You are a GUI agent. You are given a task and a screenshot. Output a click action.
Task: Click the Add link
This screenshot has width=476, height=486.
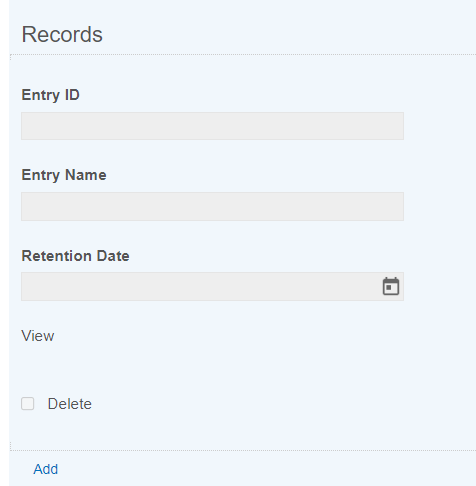coord(46,469)
